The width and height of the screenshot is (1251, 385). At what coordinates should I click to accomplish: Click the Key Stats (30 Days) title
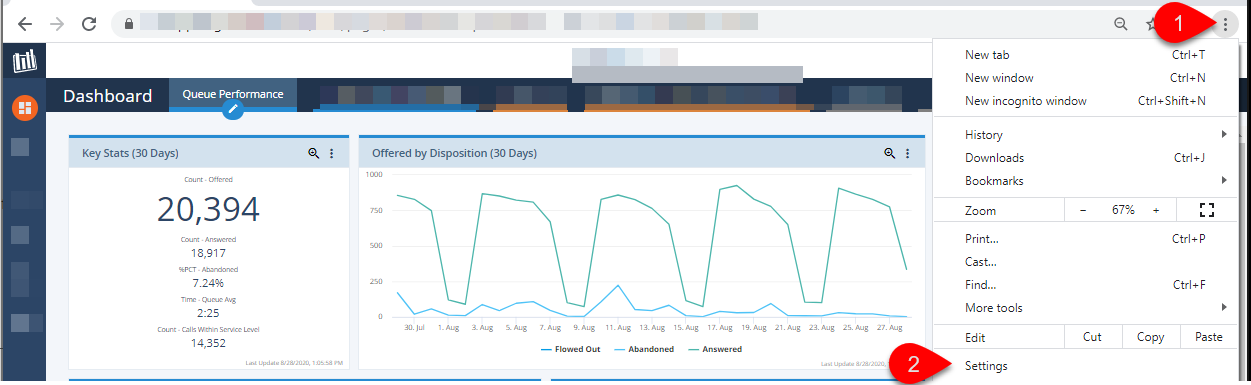point(130,153)
